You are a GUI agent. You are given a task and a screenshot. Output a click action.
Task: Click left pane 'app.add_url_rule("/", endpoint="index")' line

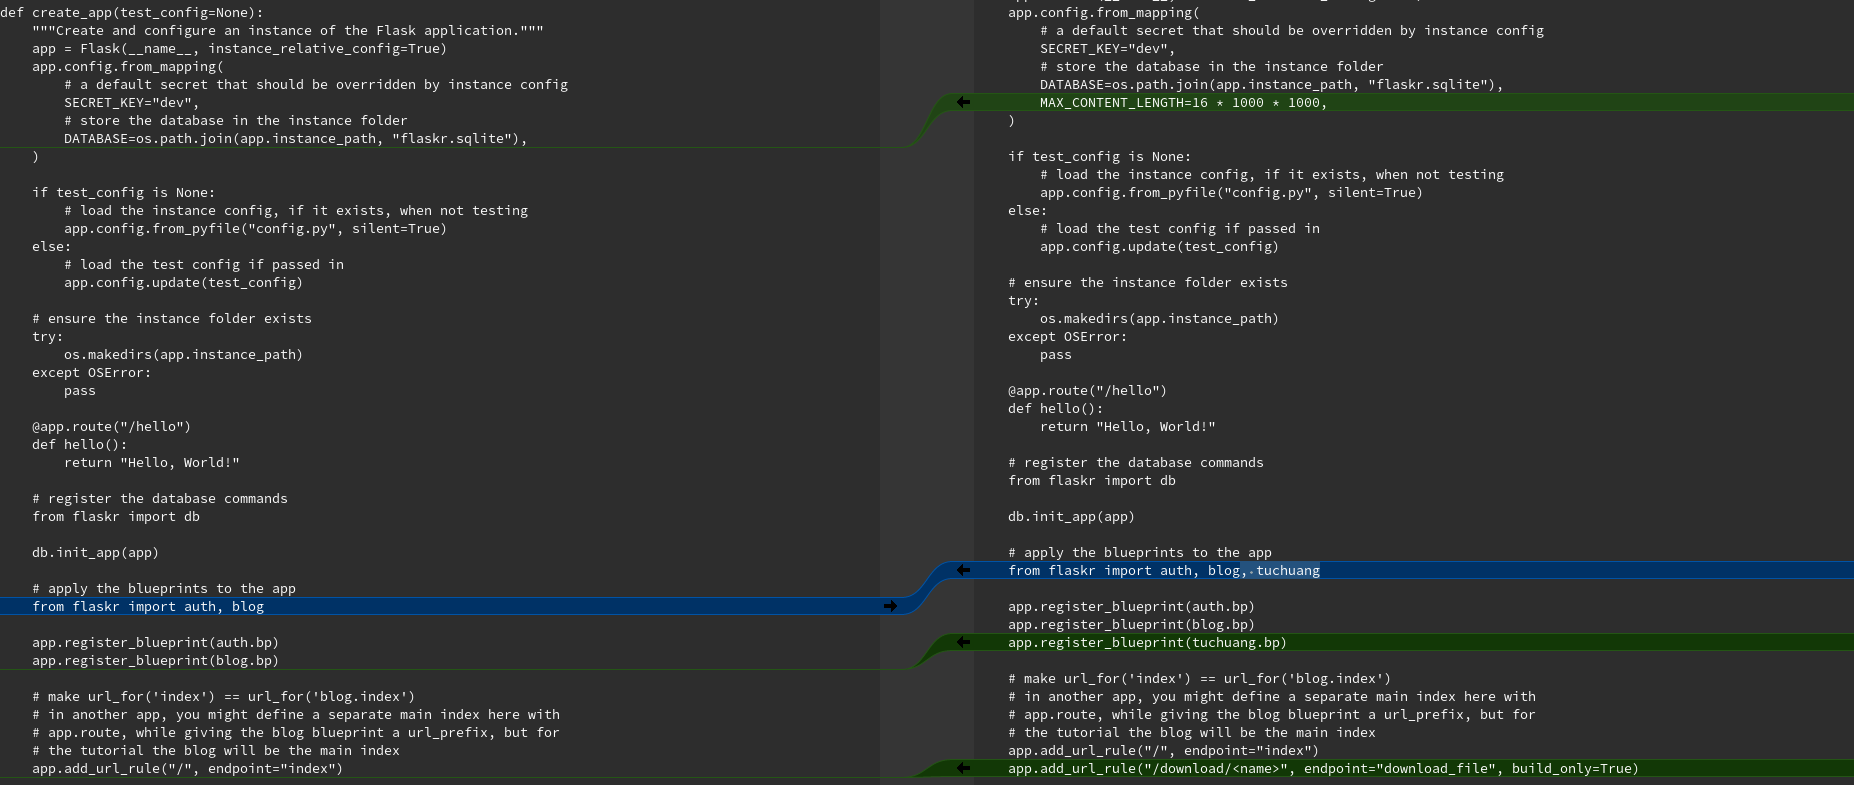pos(188,768)
